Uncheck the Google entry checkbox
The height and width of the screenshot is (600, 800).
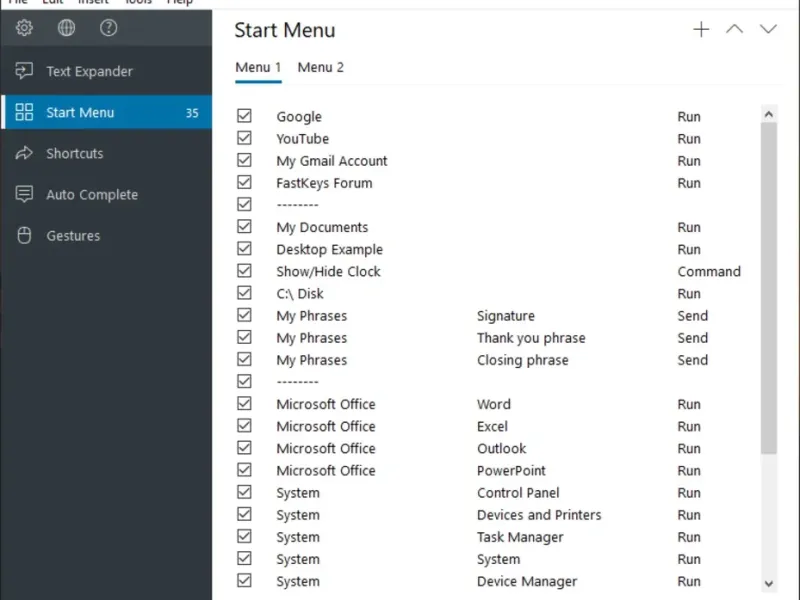tap(244, 116)
